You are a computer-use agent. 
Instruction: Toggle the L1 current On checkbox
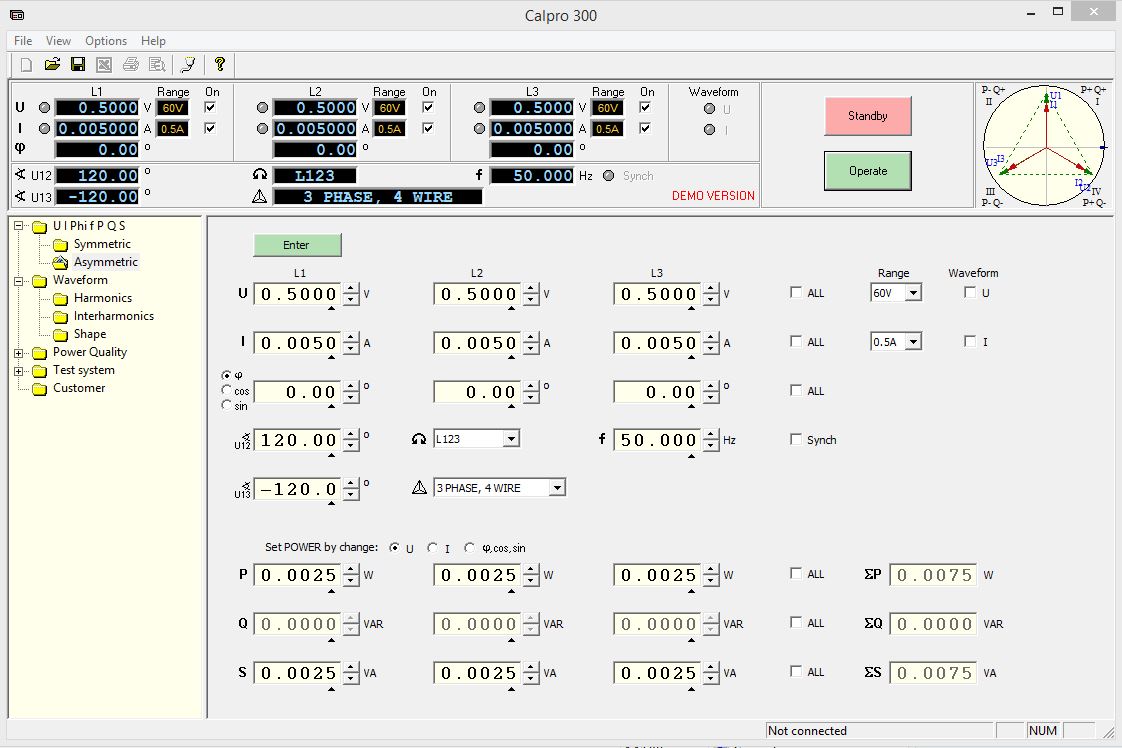pyautogui.click(x=210, y=128)
